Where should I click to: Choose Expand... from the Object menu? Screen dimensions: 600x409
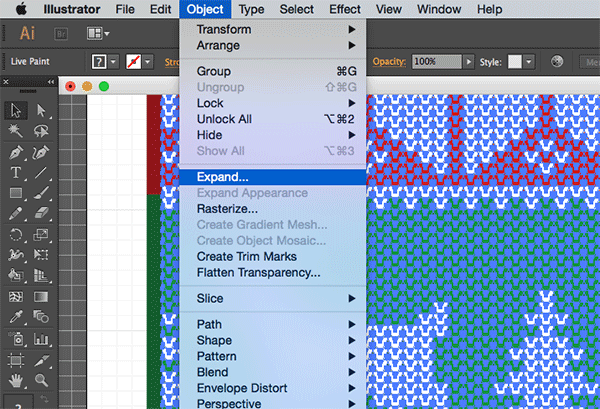coord(223,177)
